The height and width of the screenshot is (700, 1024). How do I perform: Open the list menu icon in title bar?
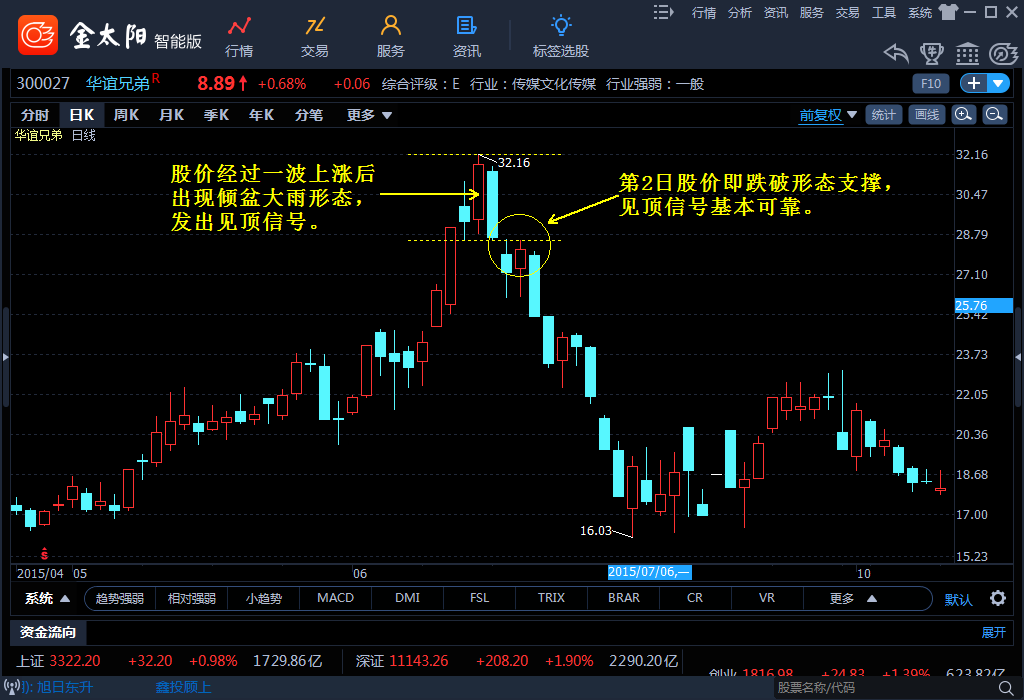[663, 12]
